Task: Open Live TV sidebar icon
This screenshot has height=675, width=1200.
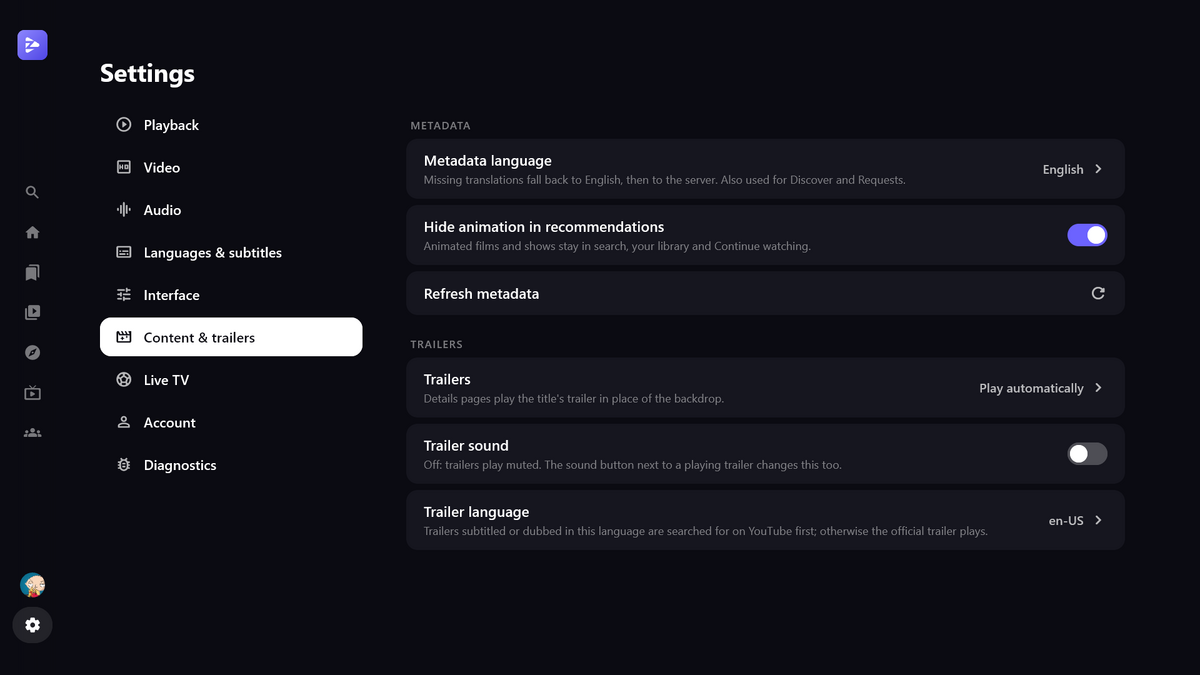Action: (32, 392)
